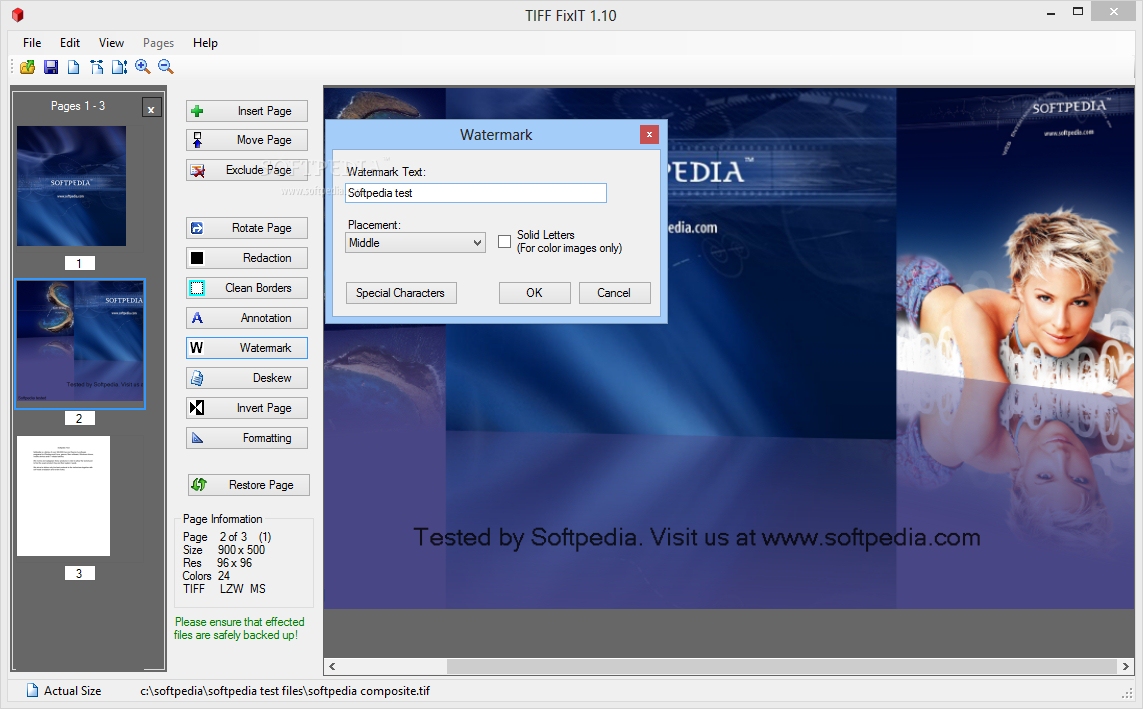The height and width of the screenshot is (709, 1143).
Task: Click the 'Pages 1 - 3' panel header
Action: (x=78, y=106)
